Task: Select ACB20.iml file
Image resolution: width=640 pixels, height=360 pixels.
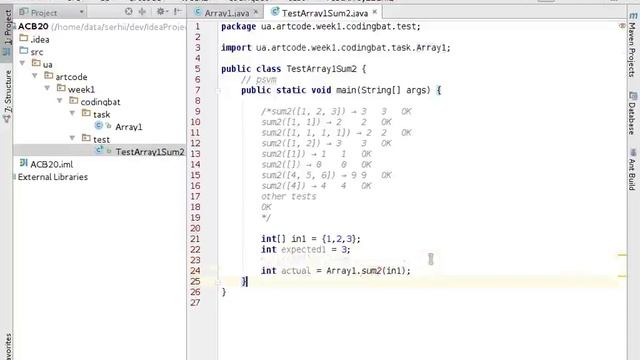Action: click(x=52, y=164)
